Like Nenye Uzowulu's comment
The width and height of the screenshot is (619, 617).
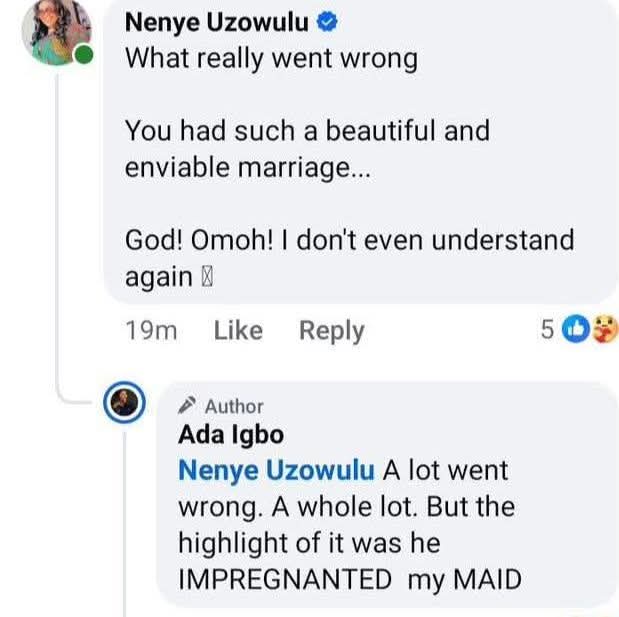tap(238, 331)
